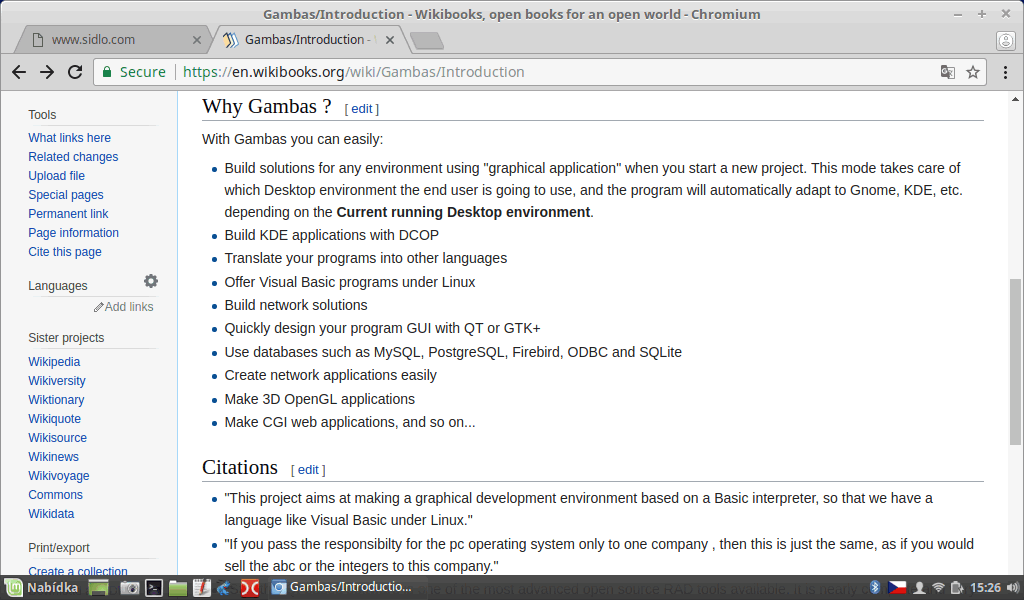Click edit link beside Why Gambas heading
1024x600 pixels.
tap(361, 109)
